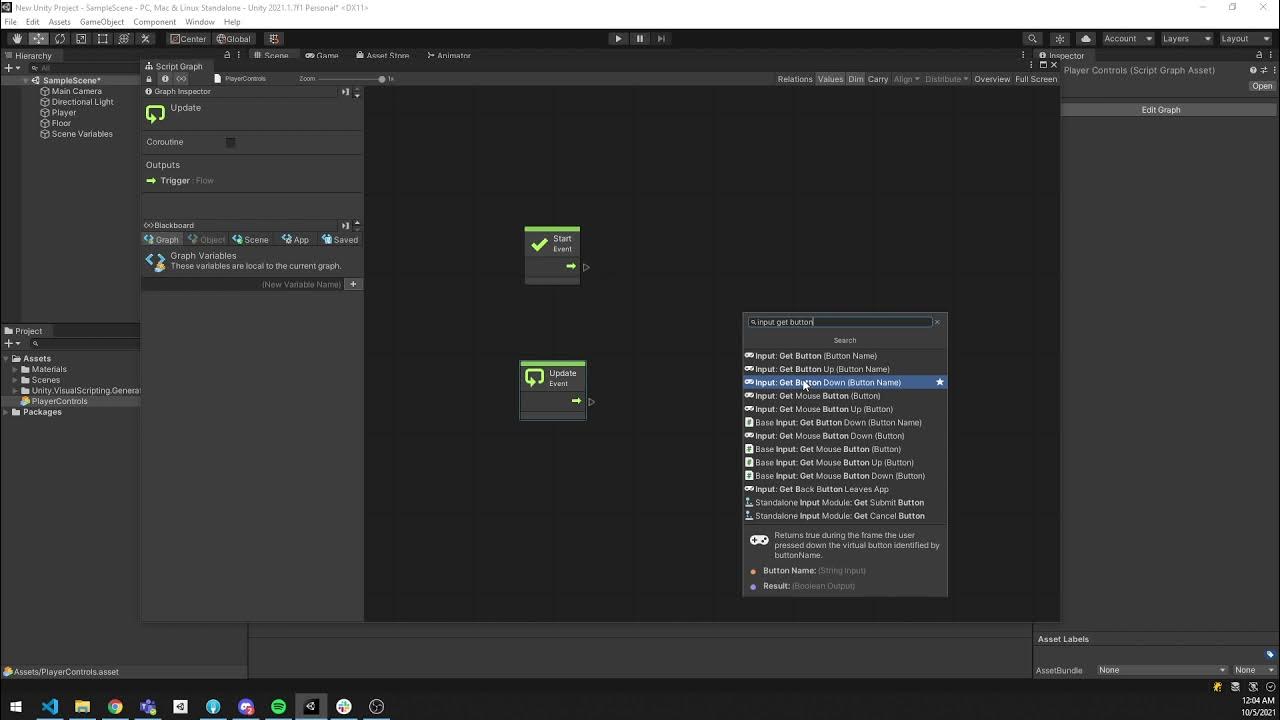Click the New Variable Name field
The height and width of the screenshot is (720, 1280).
coord(245,284)
